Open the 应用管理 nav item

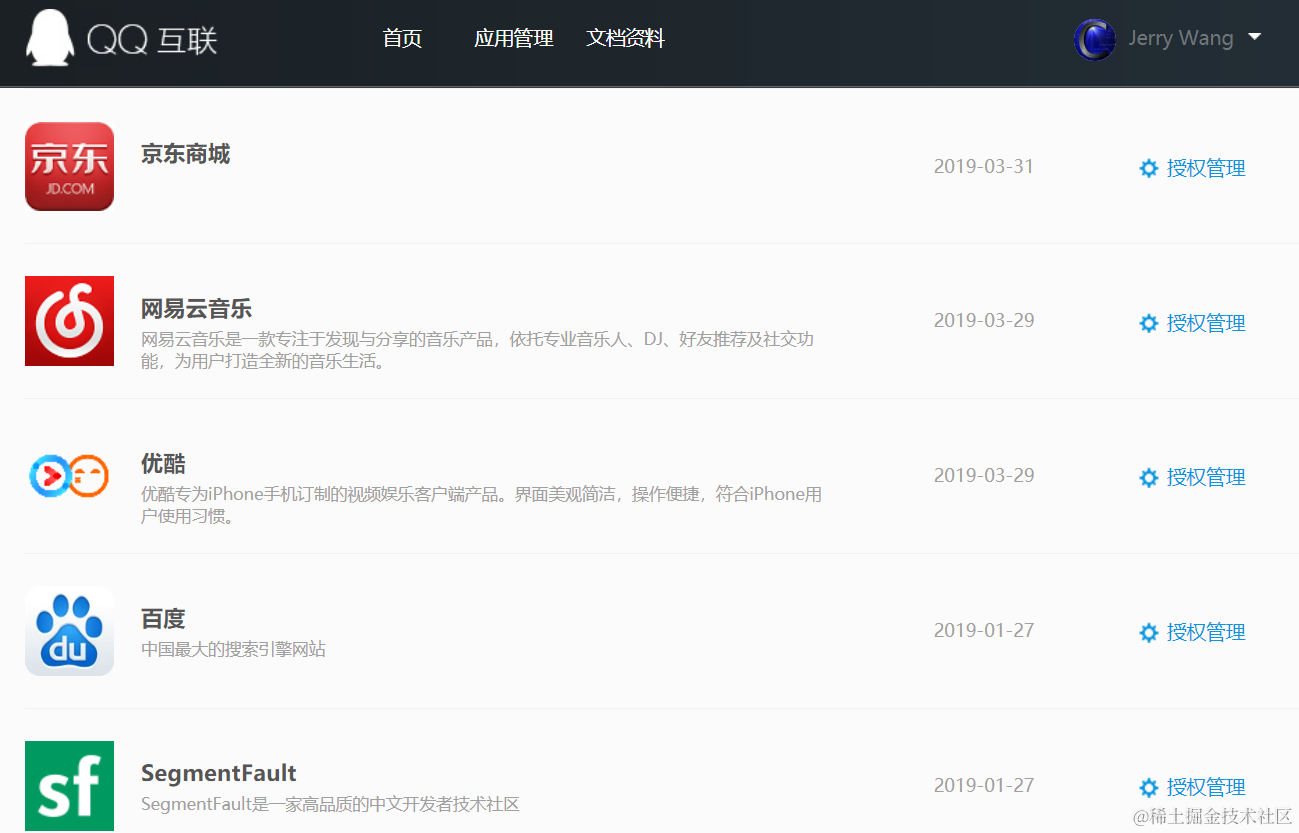click(x=514, y=38)
